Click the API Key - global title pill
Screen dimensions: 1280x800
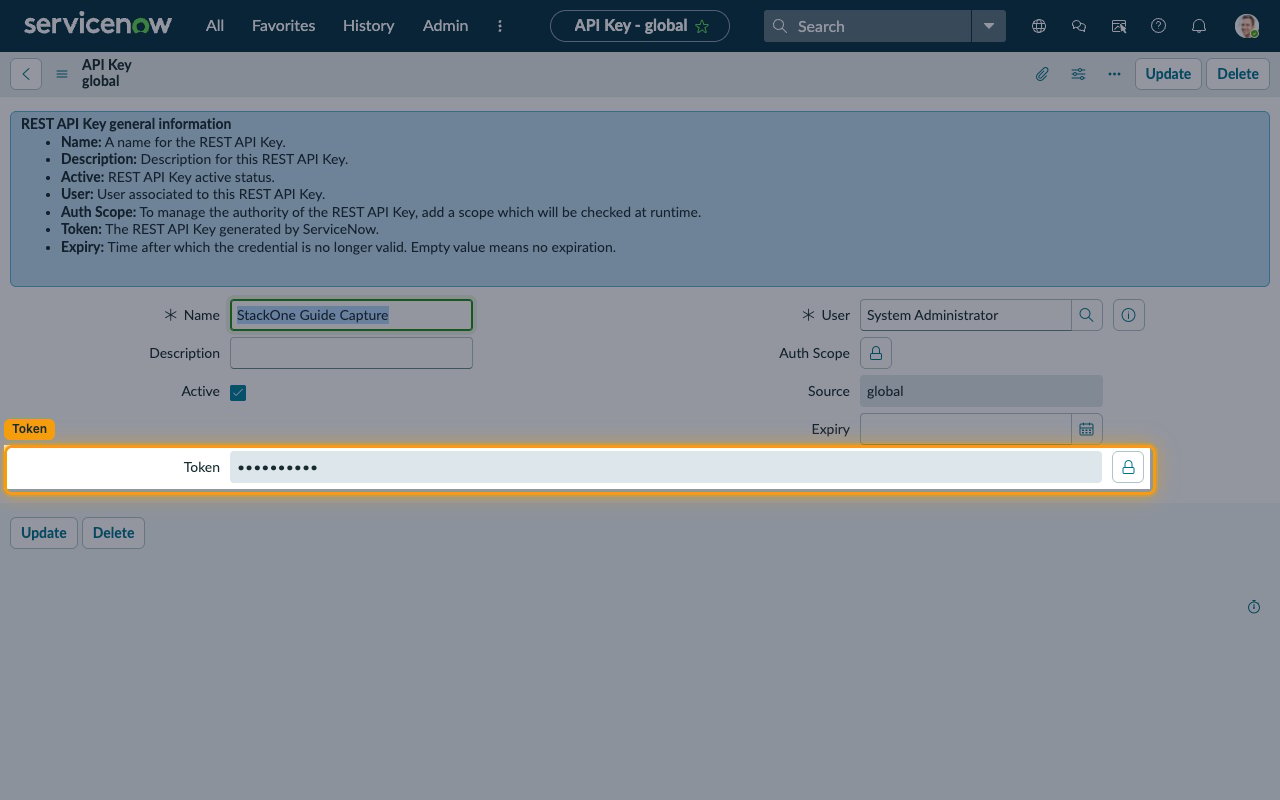point(640,26)
